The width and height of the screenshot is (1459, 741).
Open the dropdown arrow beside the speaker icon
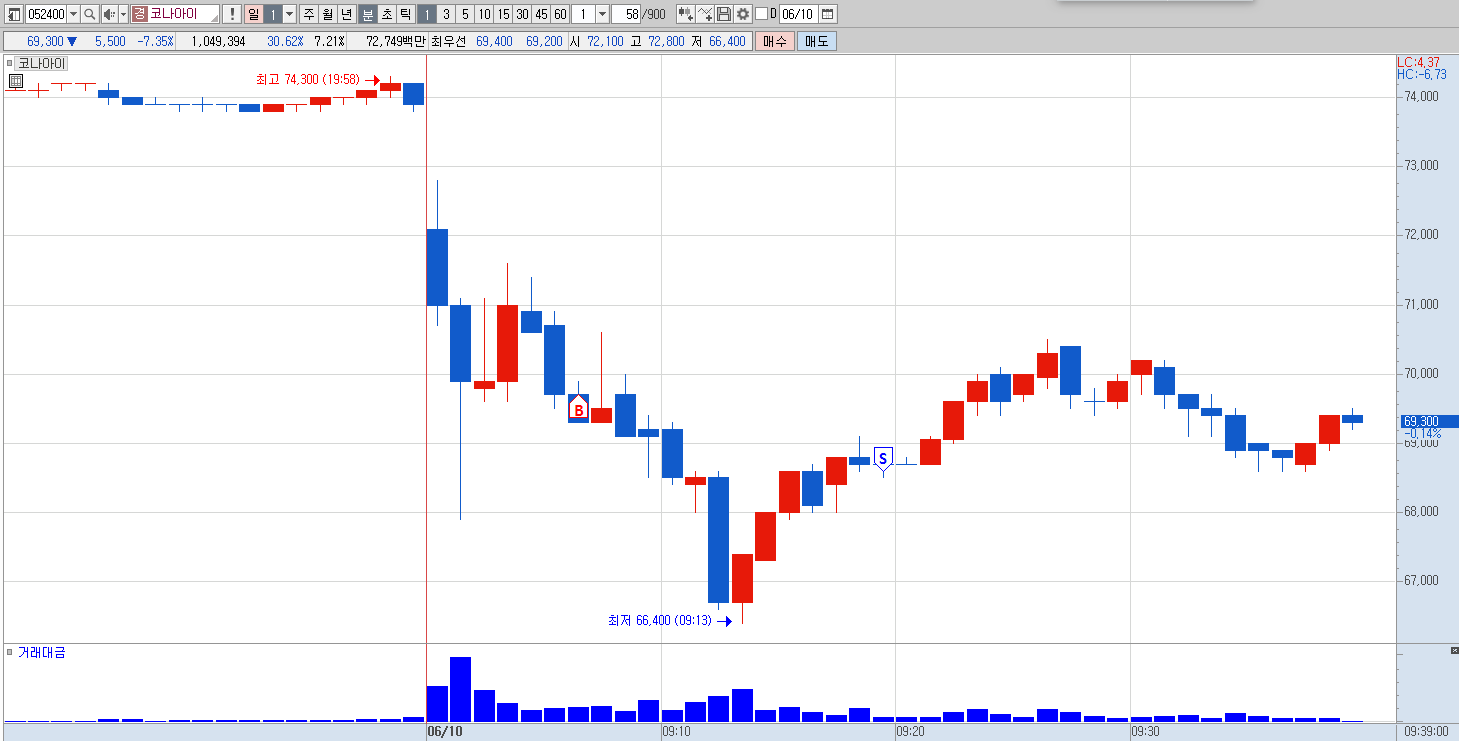(123, 14)
